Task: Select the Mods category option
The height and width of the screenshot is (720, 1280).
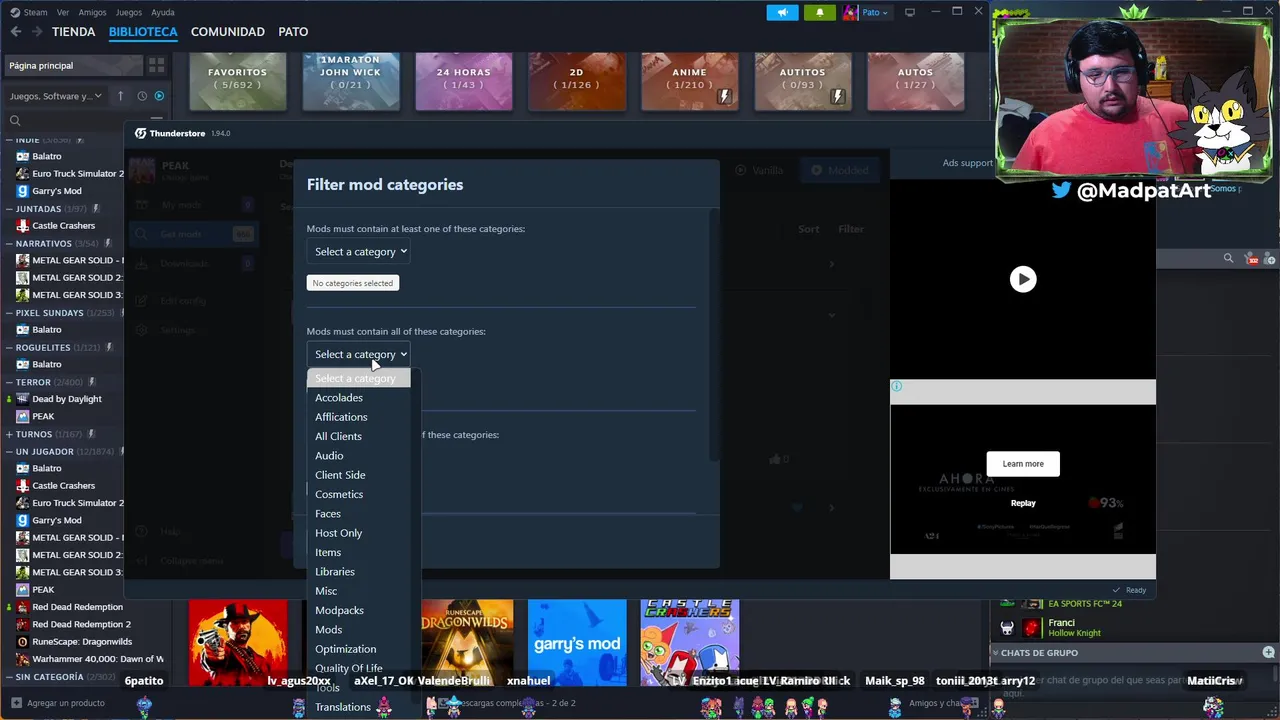Action: click(x=328, y=630)
